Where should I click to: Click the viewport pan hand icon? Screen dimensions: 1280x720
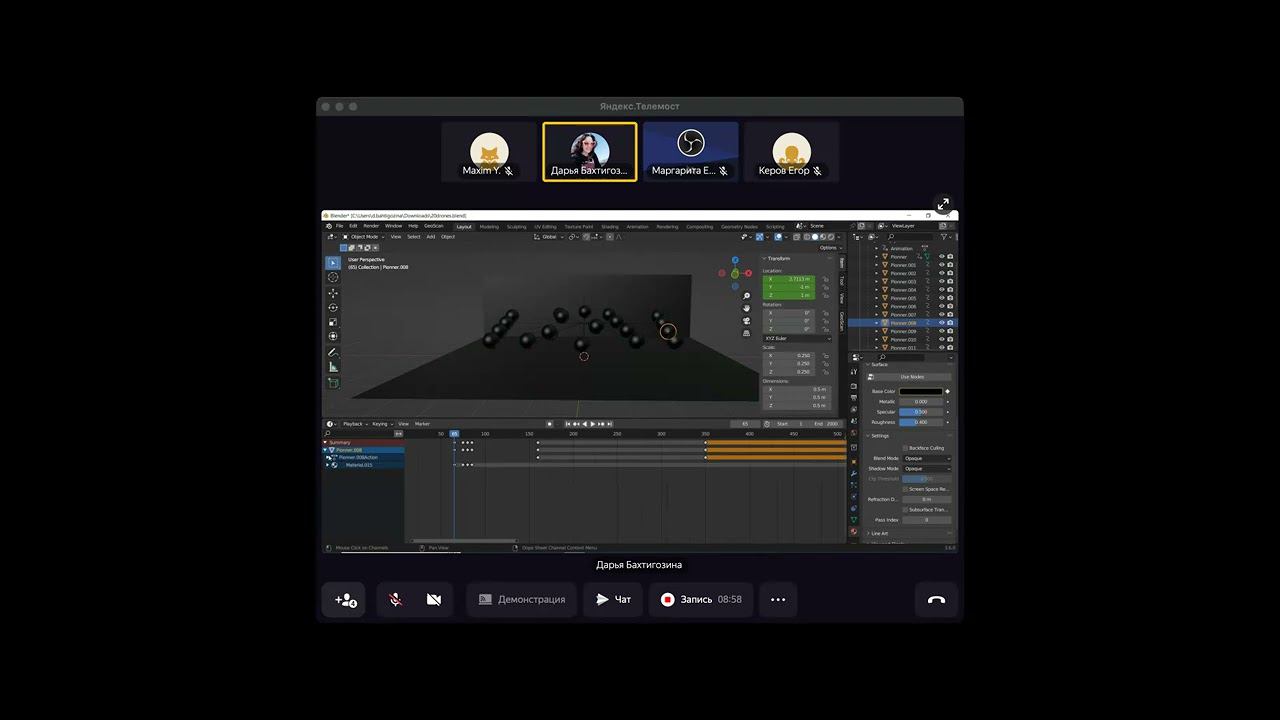point(747,309)
